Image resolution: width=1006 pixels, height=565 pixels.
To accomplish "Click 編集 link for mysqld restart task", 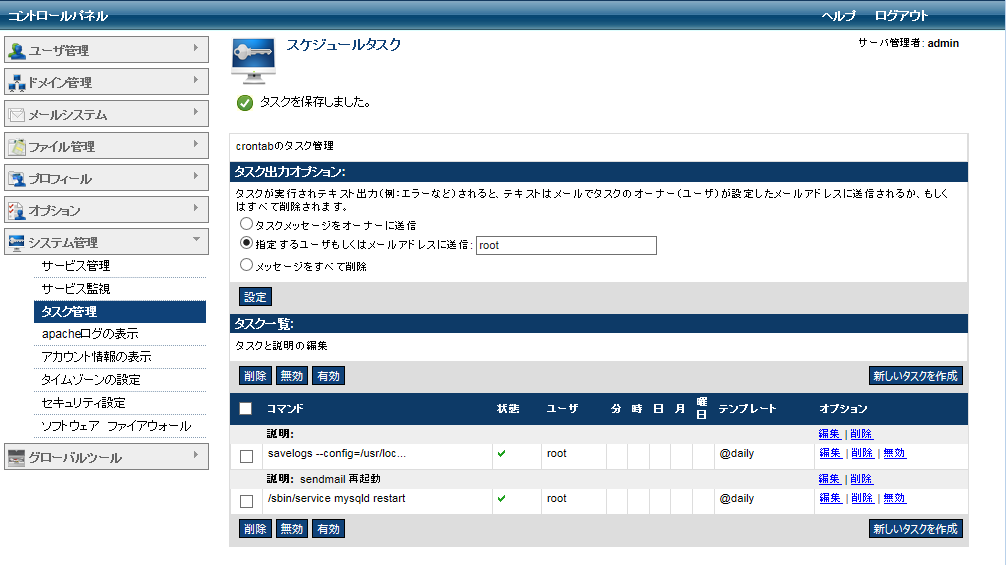I will tap(829, 498).
